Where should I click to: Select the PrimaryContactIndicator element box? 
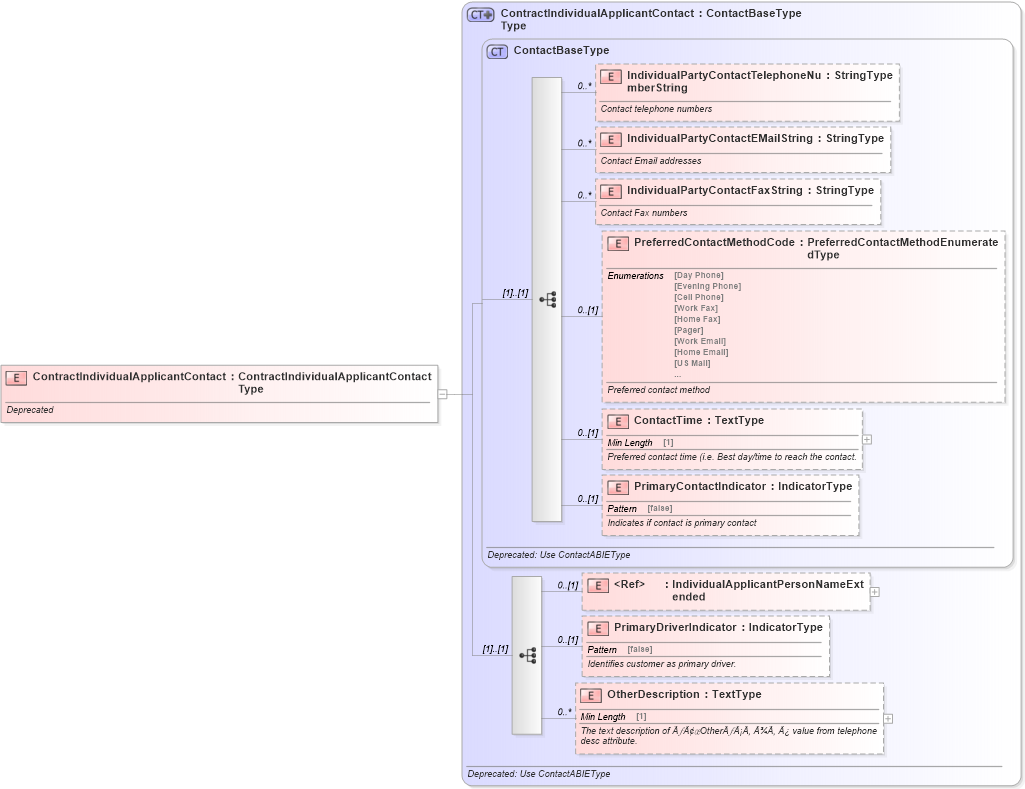point(731,504)
